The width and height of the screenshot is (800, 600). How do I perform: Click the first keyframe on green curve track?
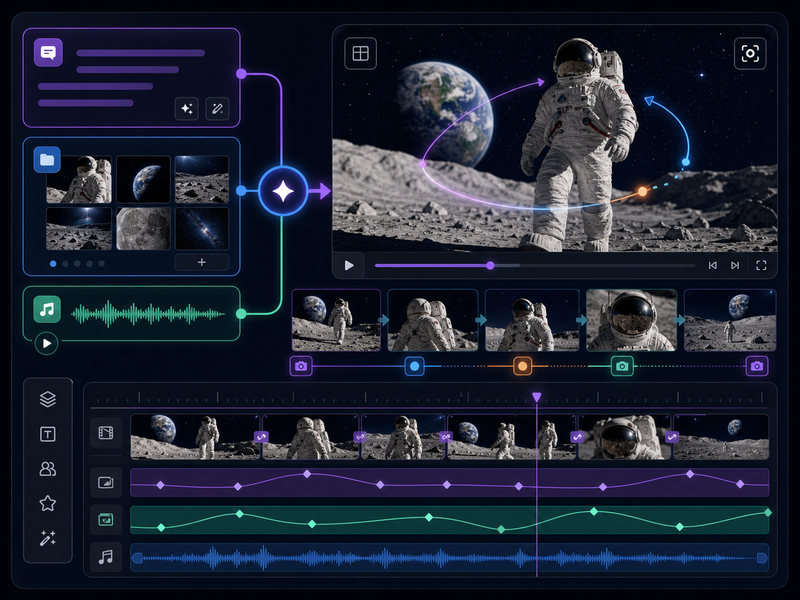(161, 527)
